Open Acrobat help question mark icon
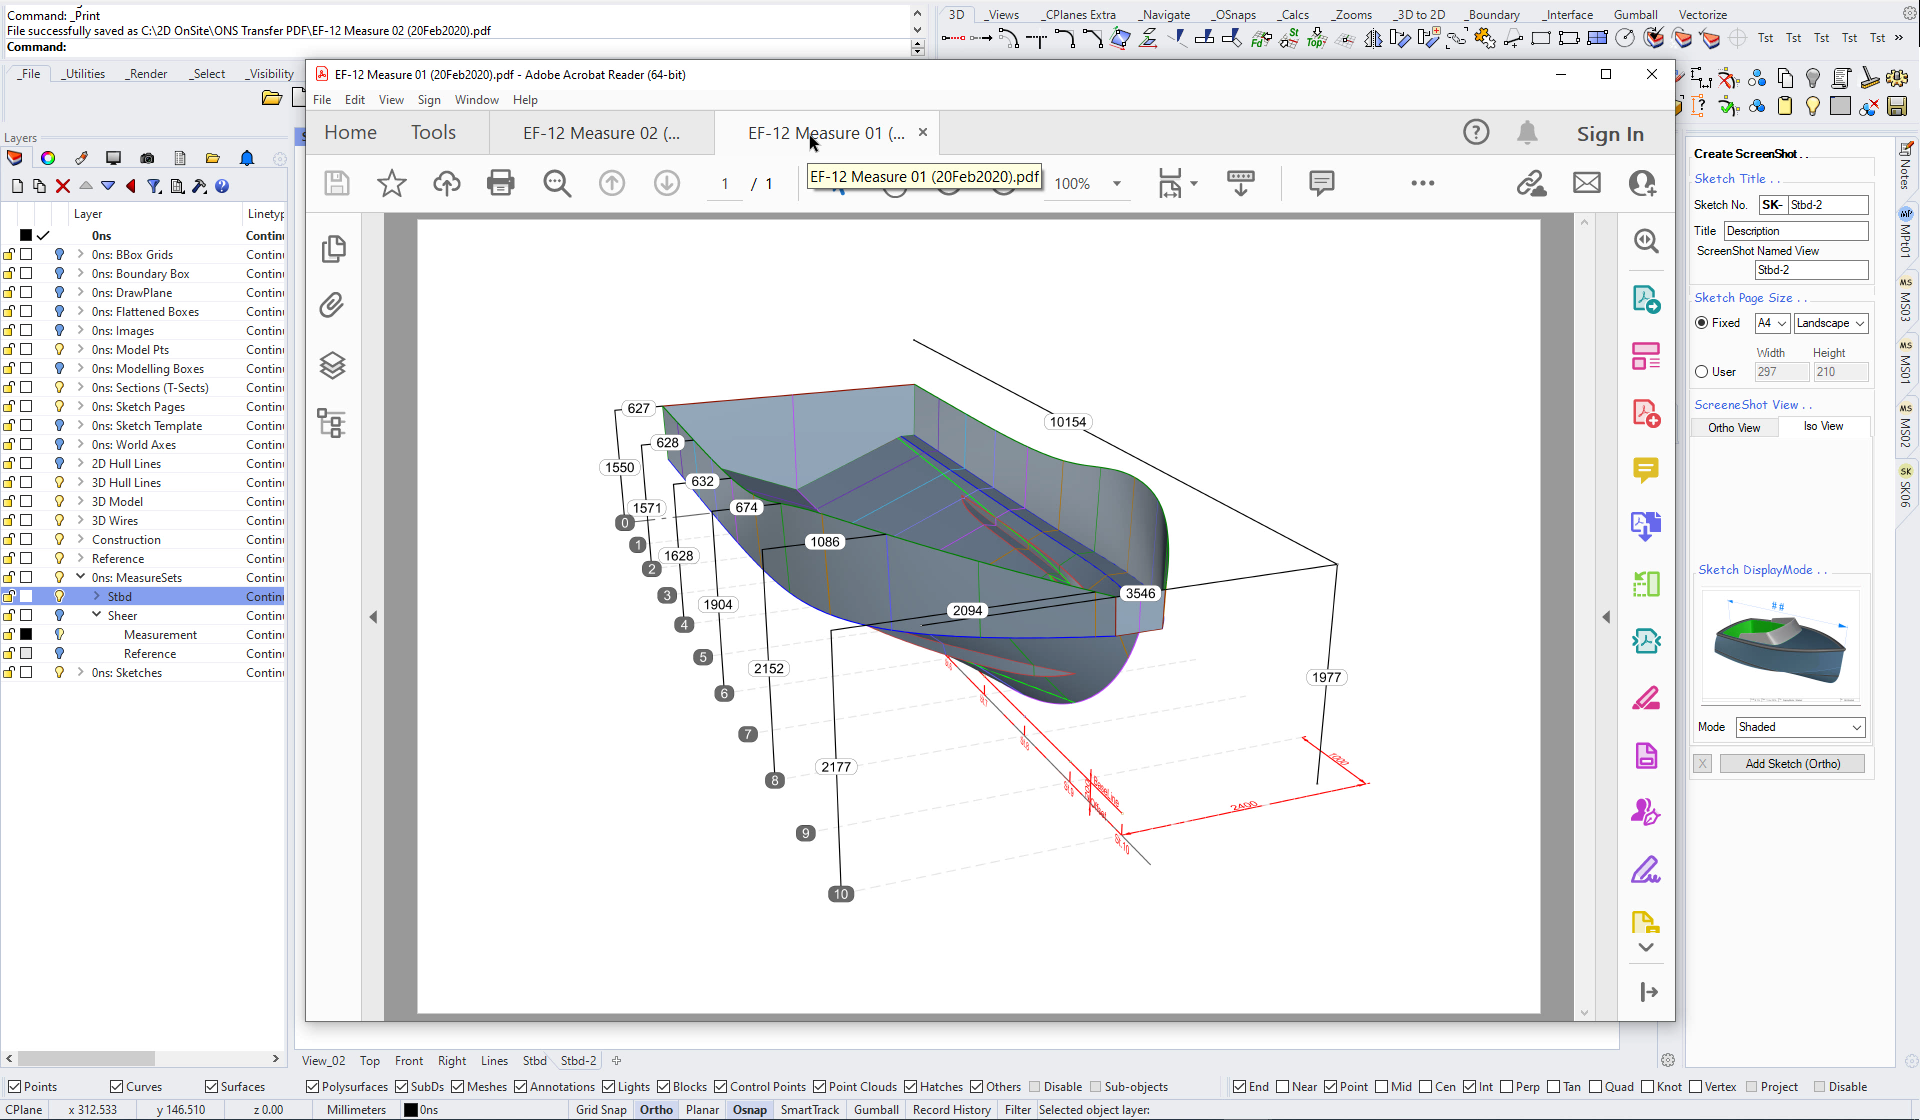The height and width of the screenshot is (1120, 1920). click(x=1476, y=132)
